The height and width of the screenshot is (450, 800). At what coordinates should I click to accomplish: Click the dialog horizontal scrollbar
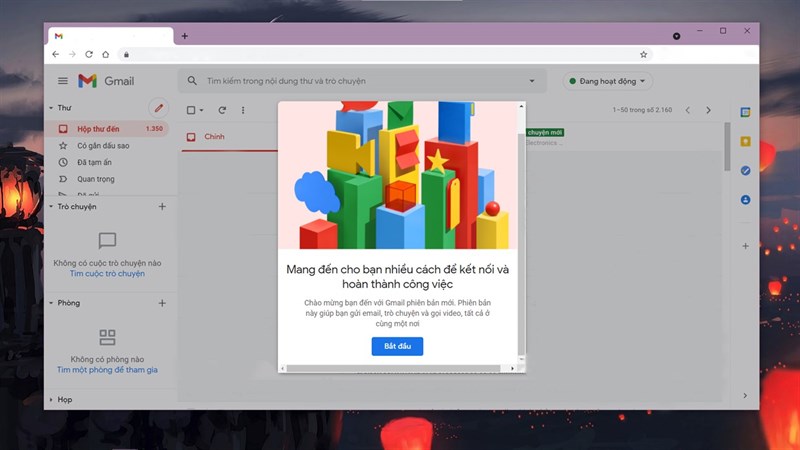point(393,368)
